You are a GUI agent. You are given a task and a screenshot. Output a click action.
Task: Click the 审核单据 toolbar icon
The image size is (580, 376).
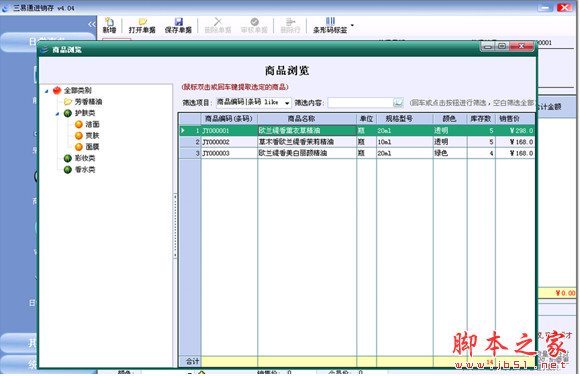pos(254,26)
